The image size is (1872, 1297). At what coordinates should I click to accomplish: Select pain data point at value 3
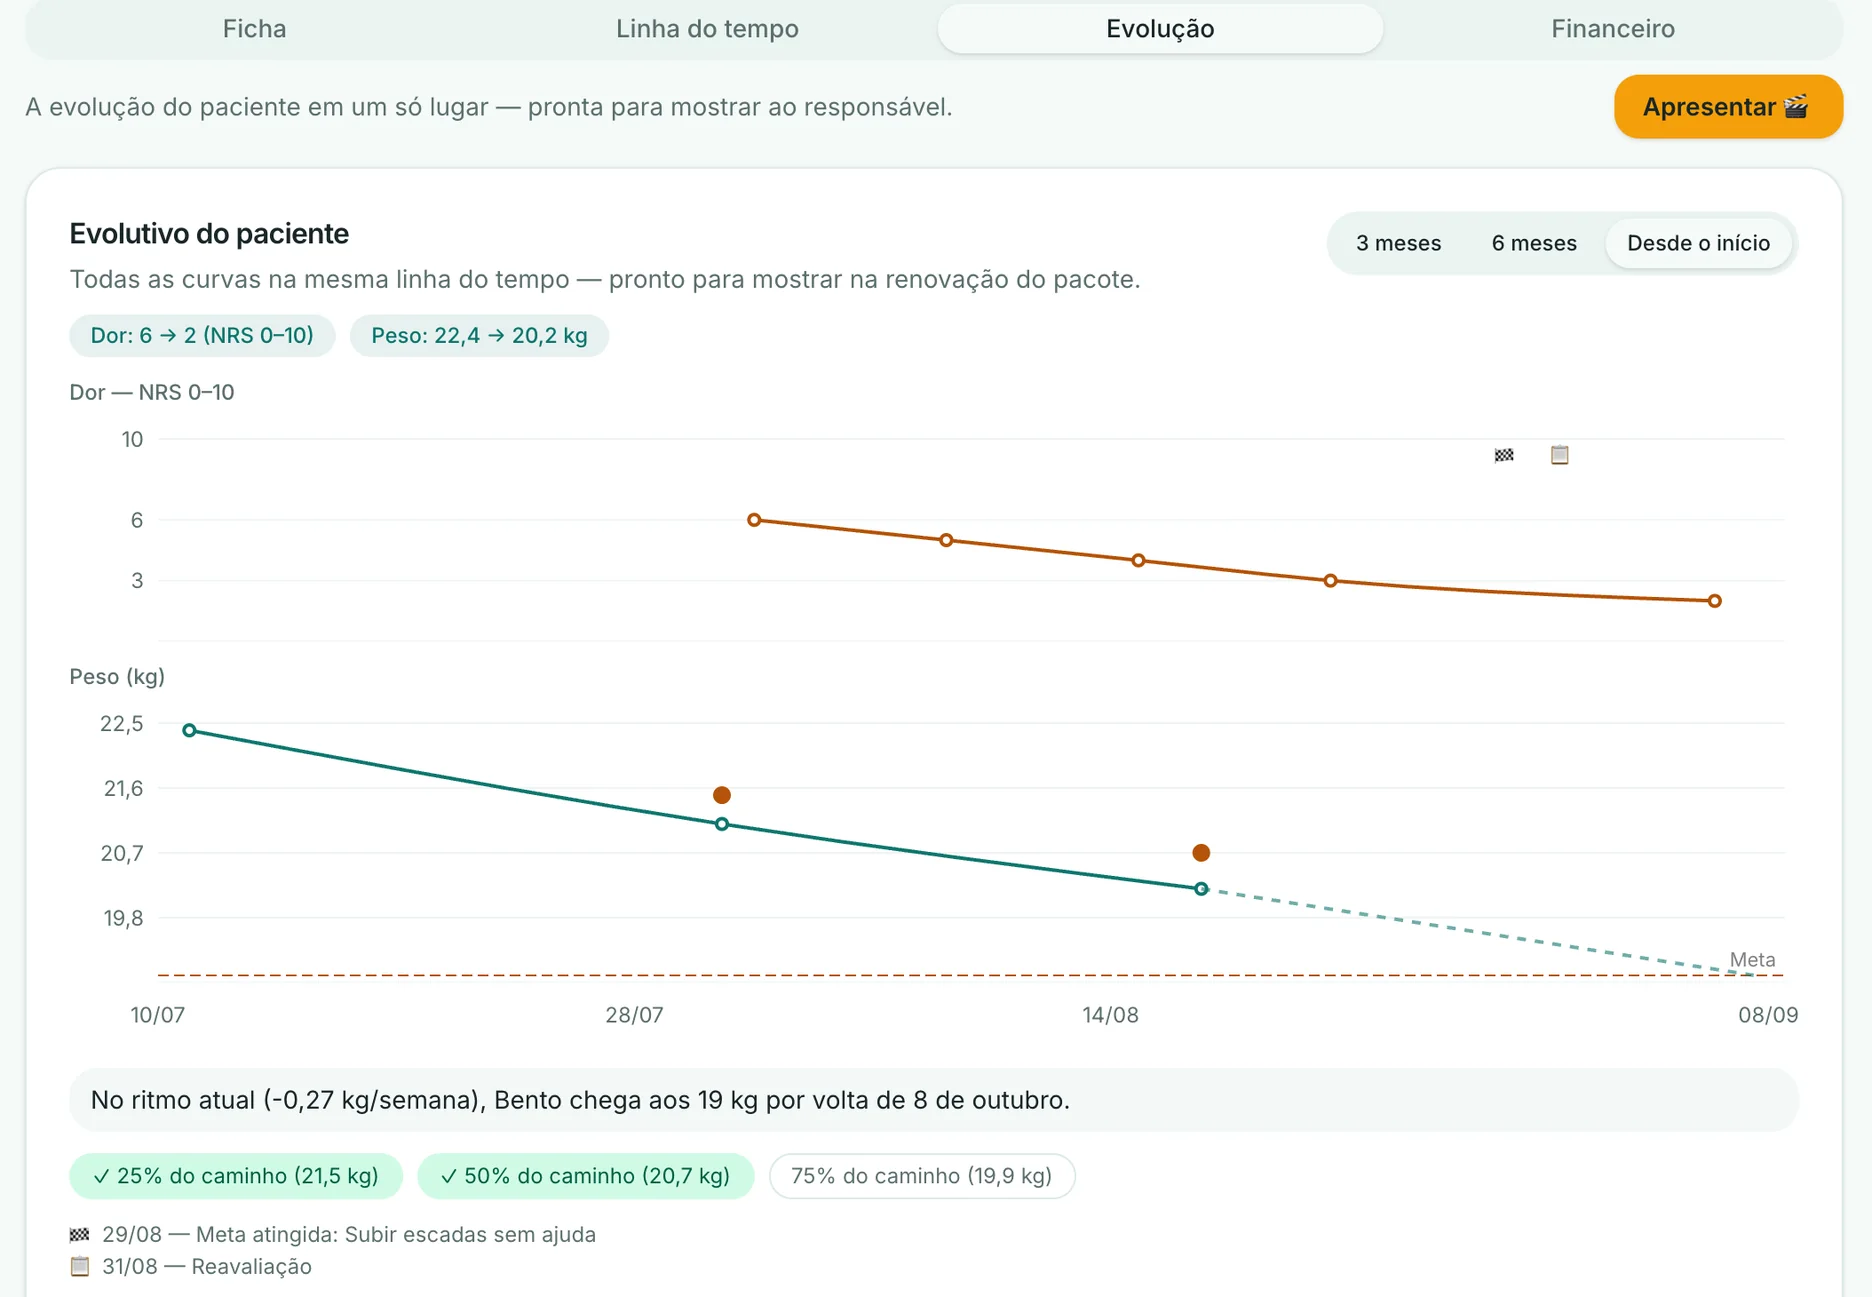(x=1330, y=581)
